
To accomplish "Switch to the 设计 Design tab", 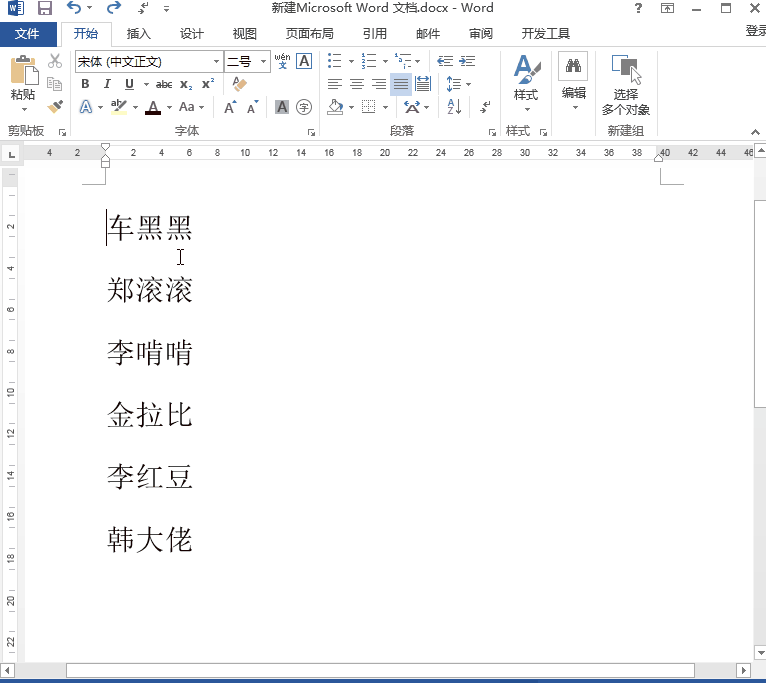I will (192, 34).
